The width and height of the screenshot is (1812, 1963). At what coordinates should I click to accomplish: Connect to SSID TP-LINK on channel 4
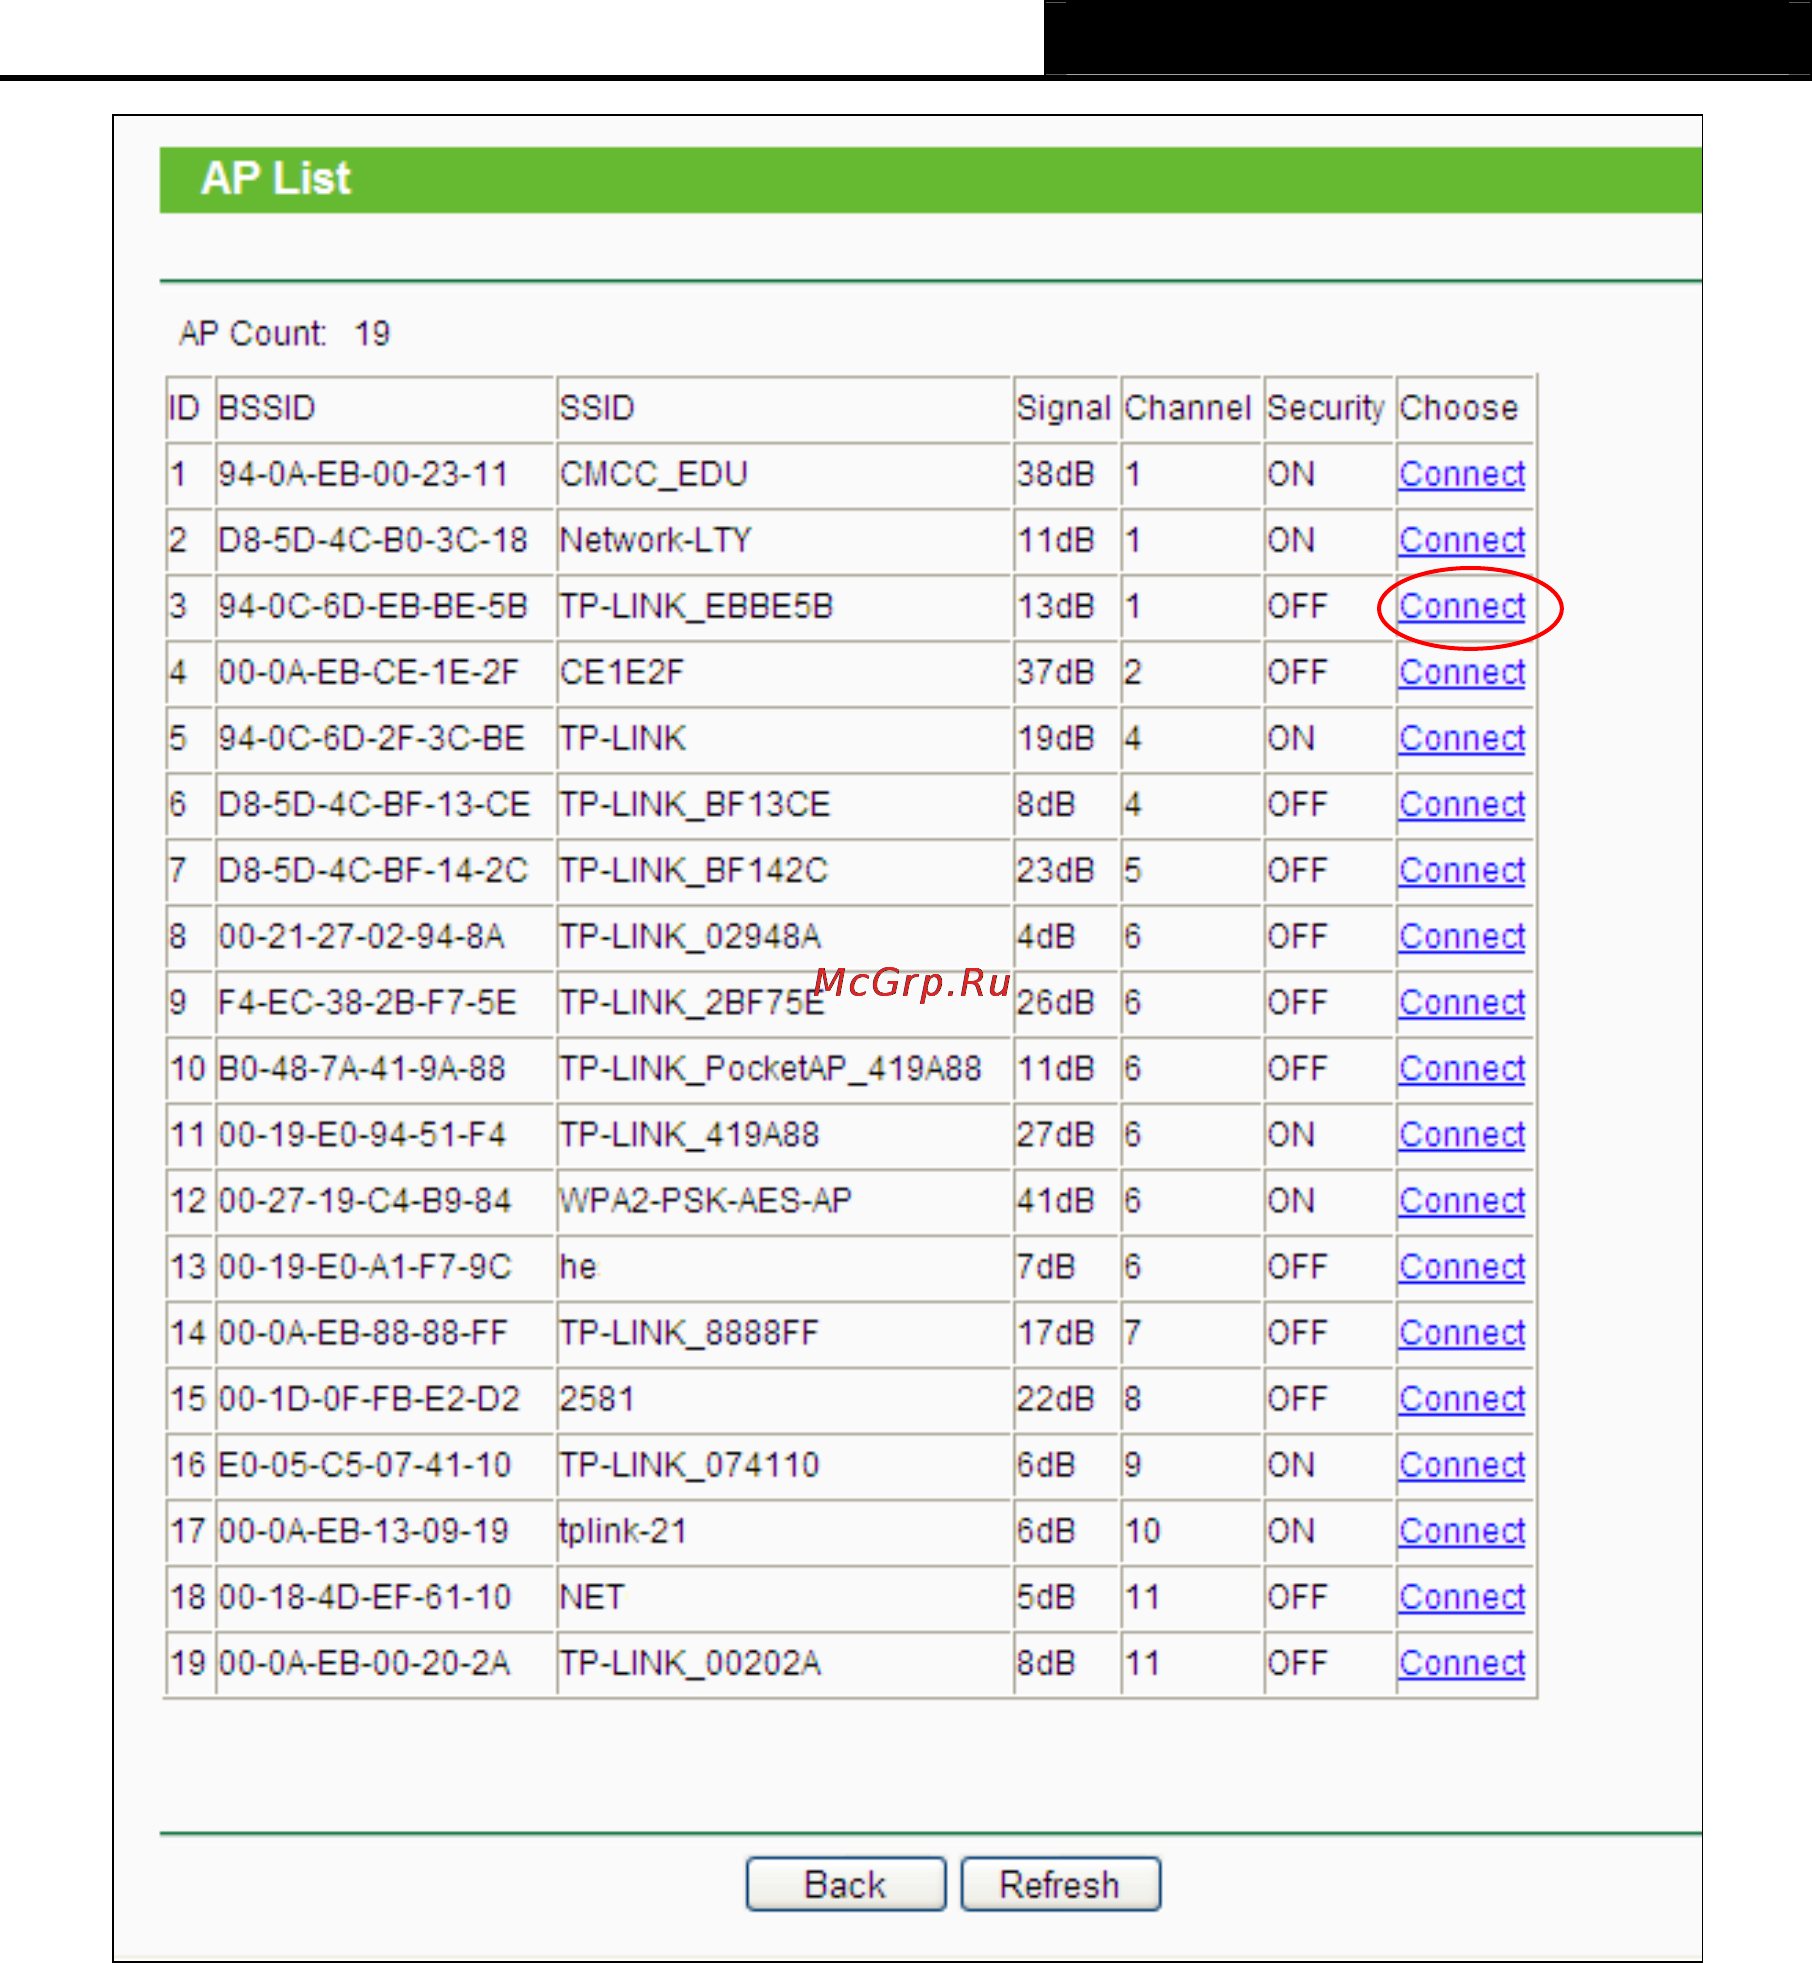1462,738
